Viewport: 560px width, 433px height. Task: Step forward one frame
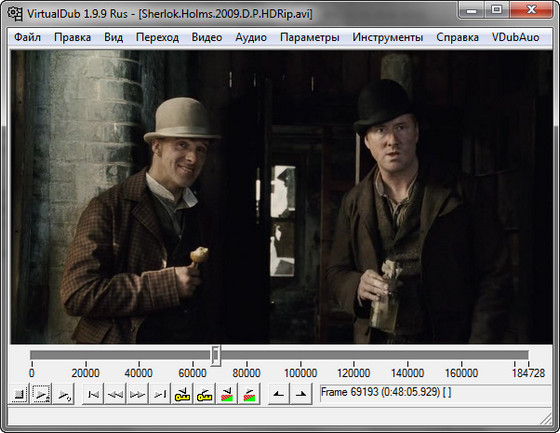137,394
